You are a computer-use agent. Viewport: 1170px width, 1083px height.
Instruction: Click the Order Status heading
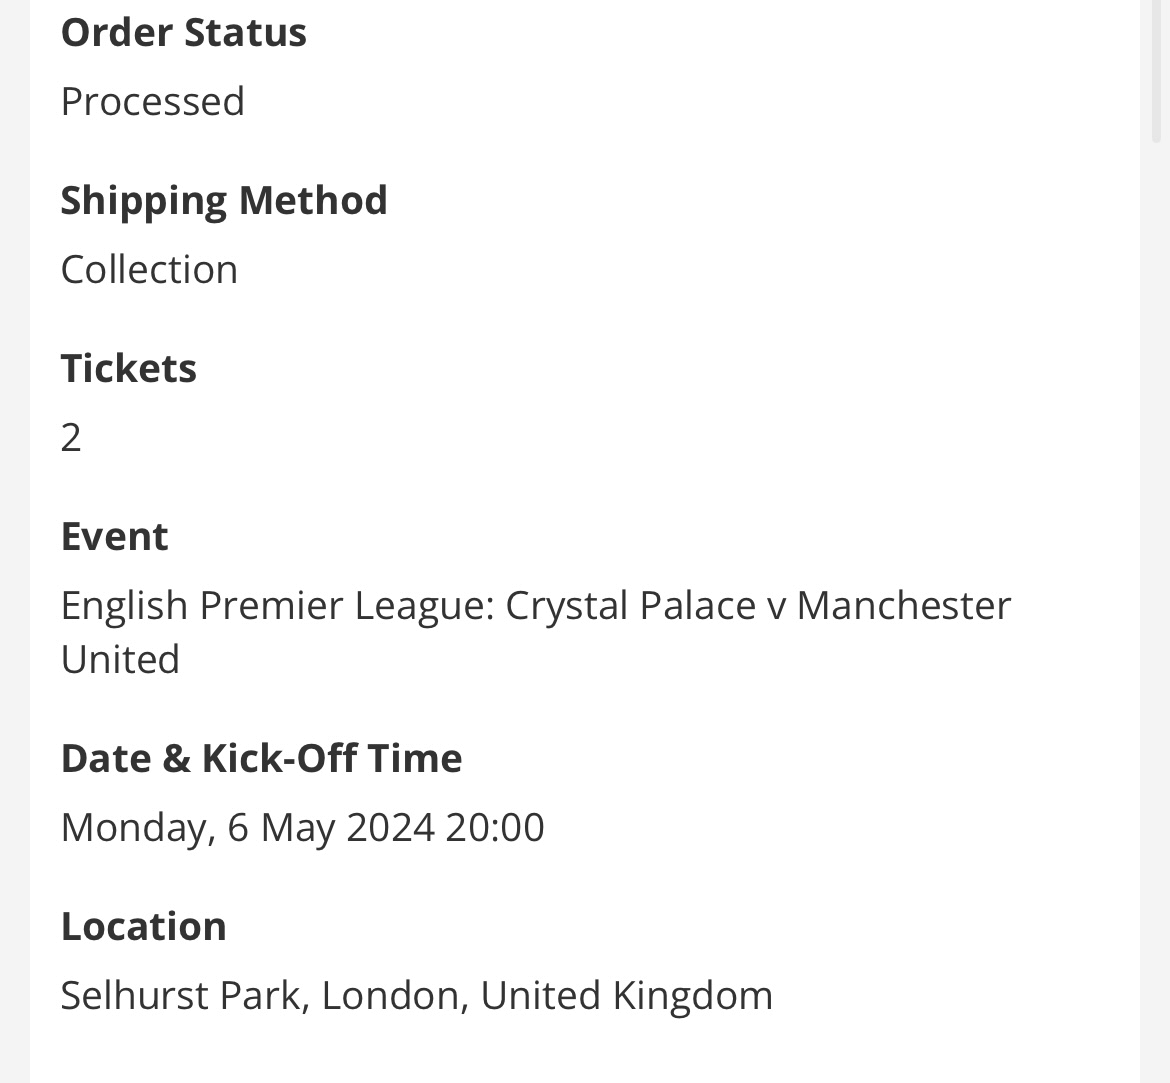coord(184,33)
